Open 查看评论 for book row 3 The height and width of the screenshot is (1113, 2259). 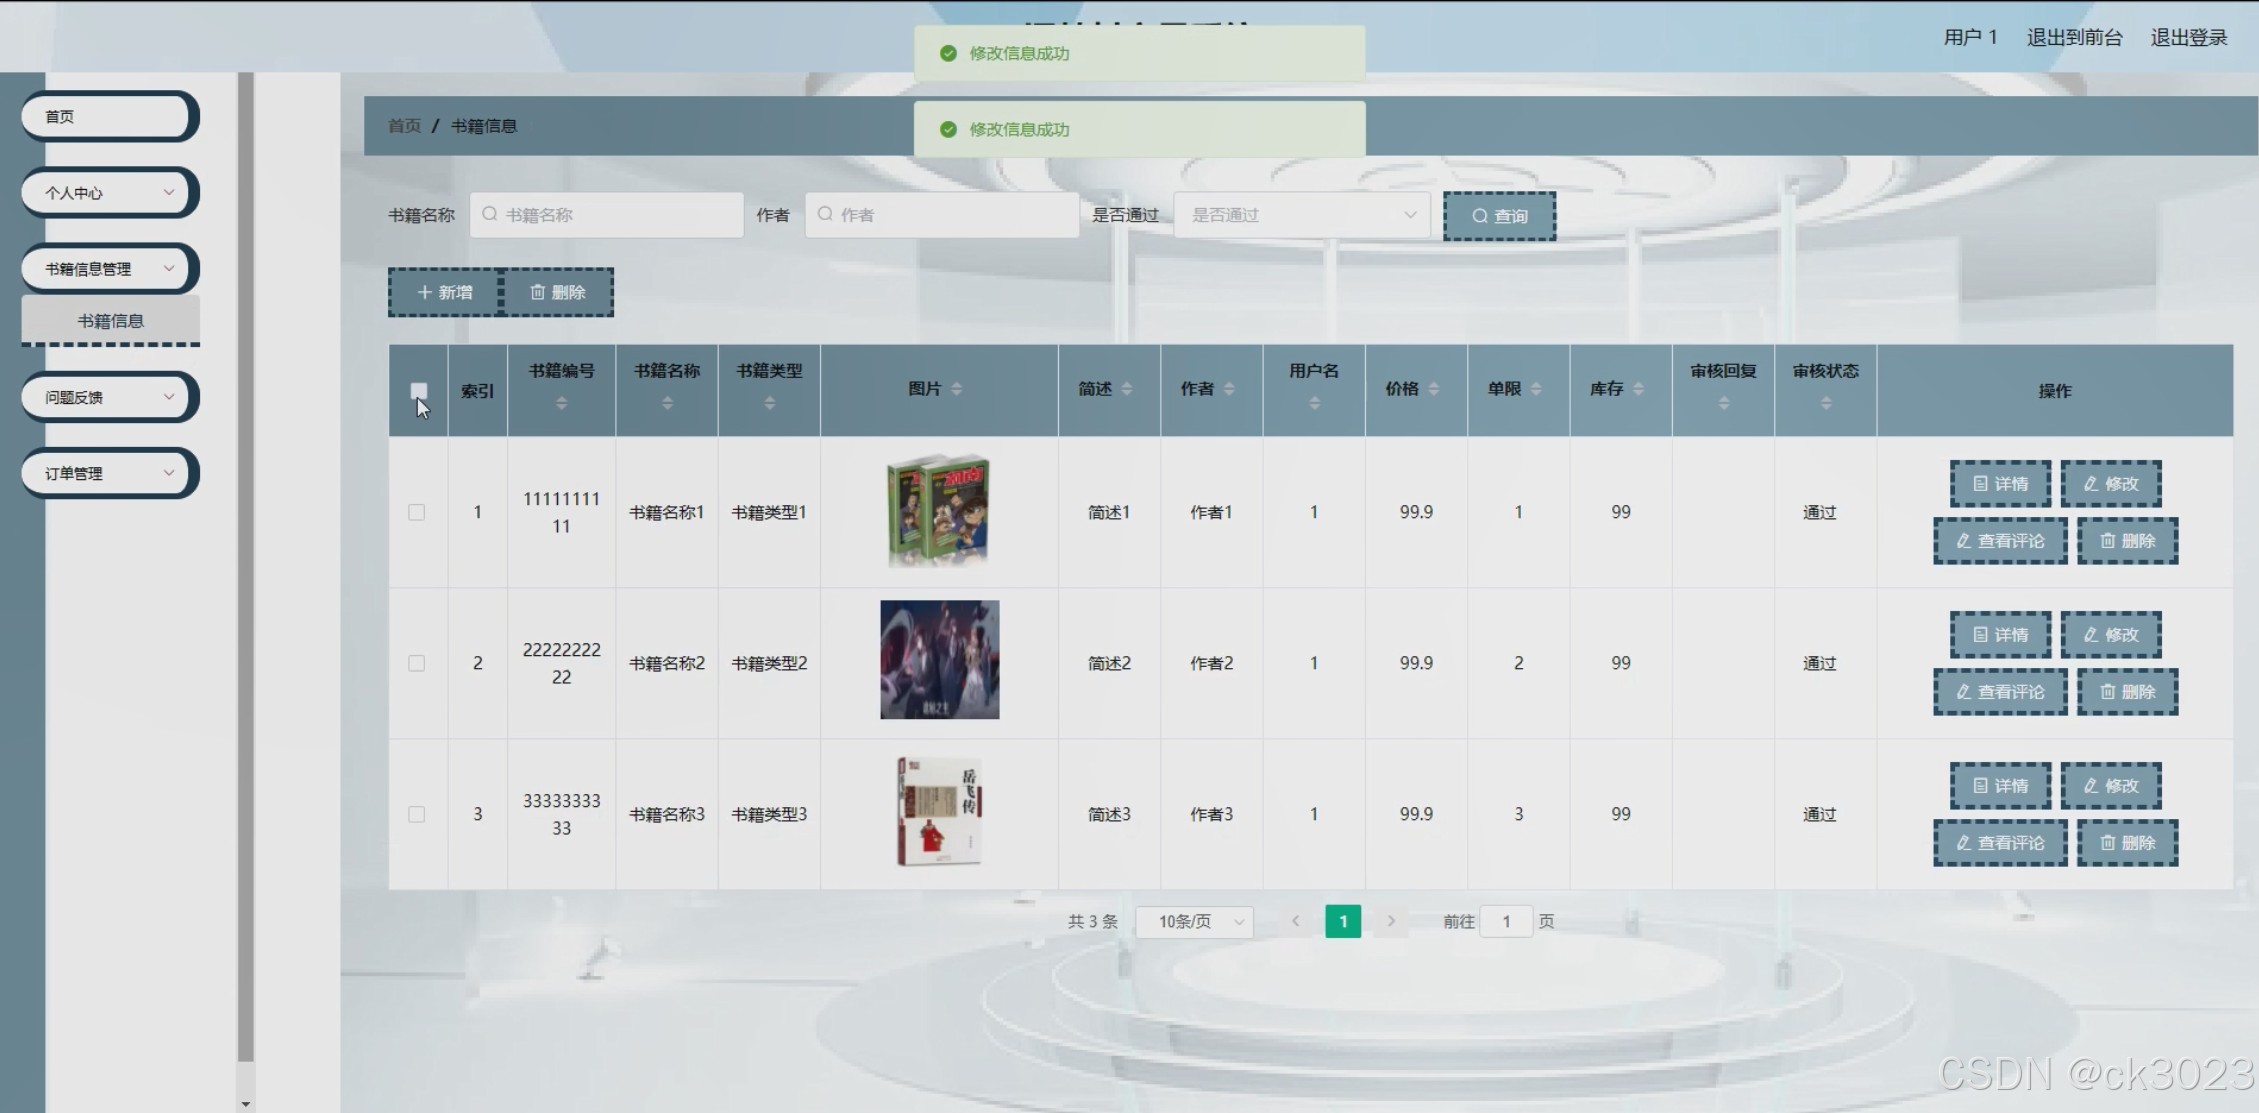[x=1999, y=843]
